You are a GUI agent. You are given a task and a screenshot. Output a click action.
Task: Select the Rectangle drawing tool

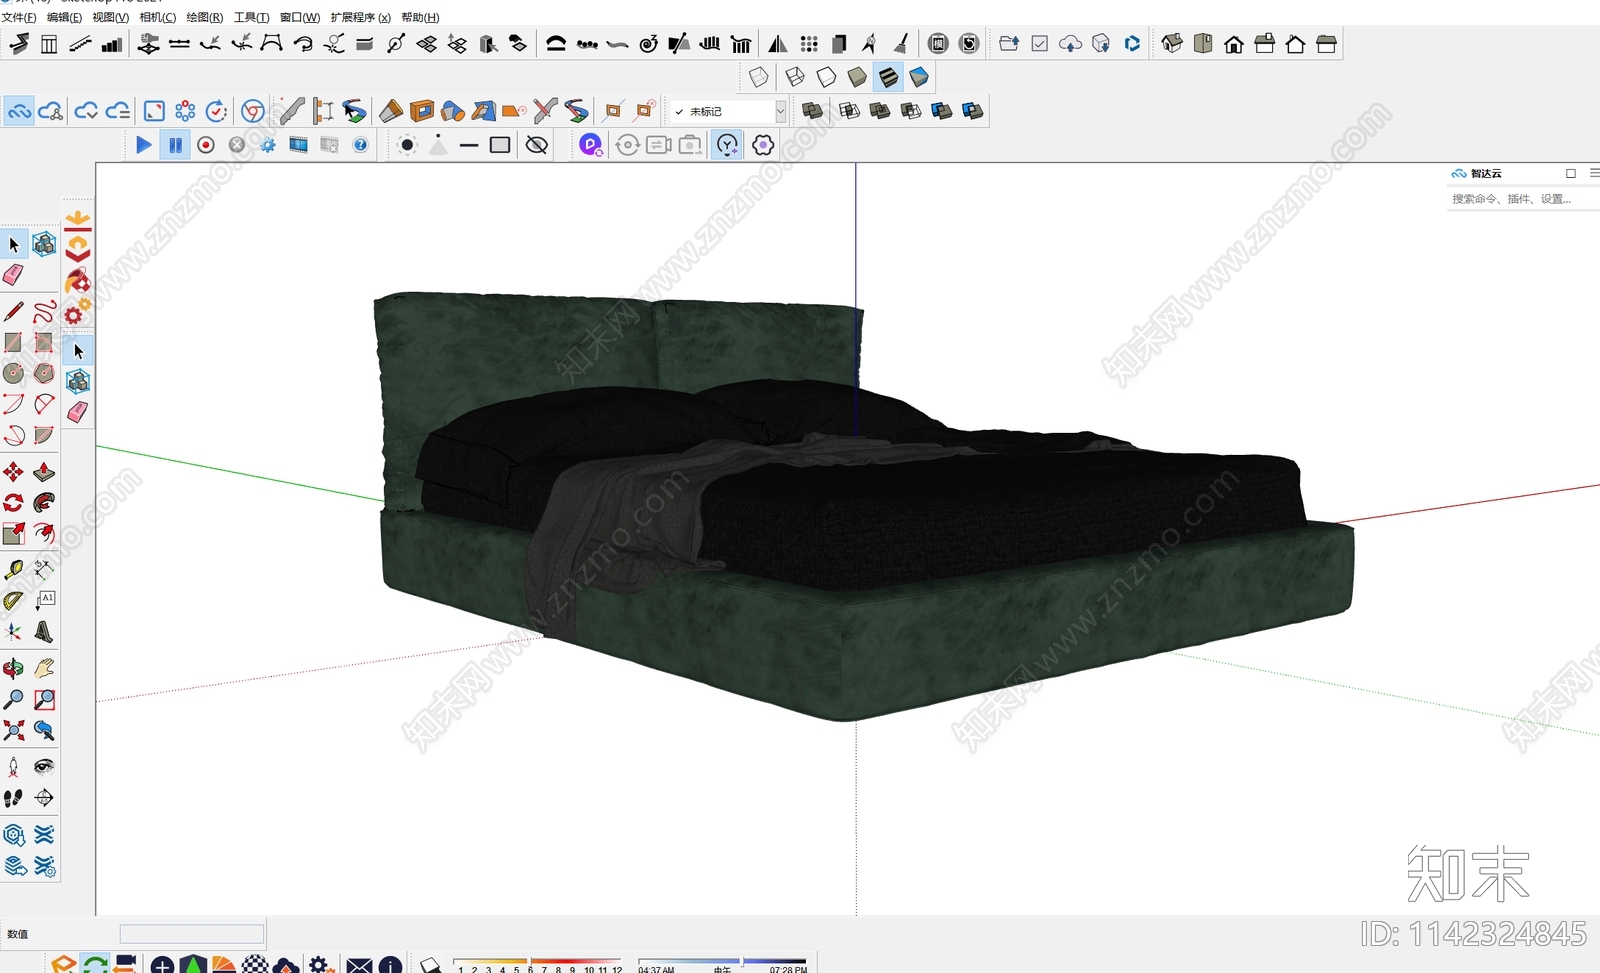13,343
